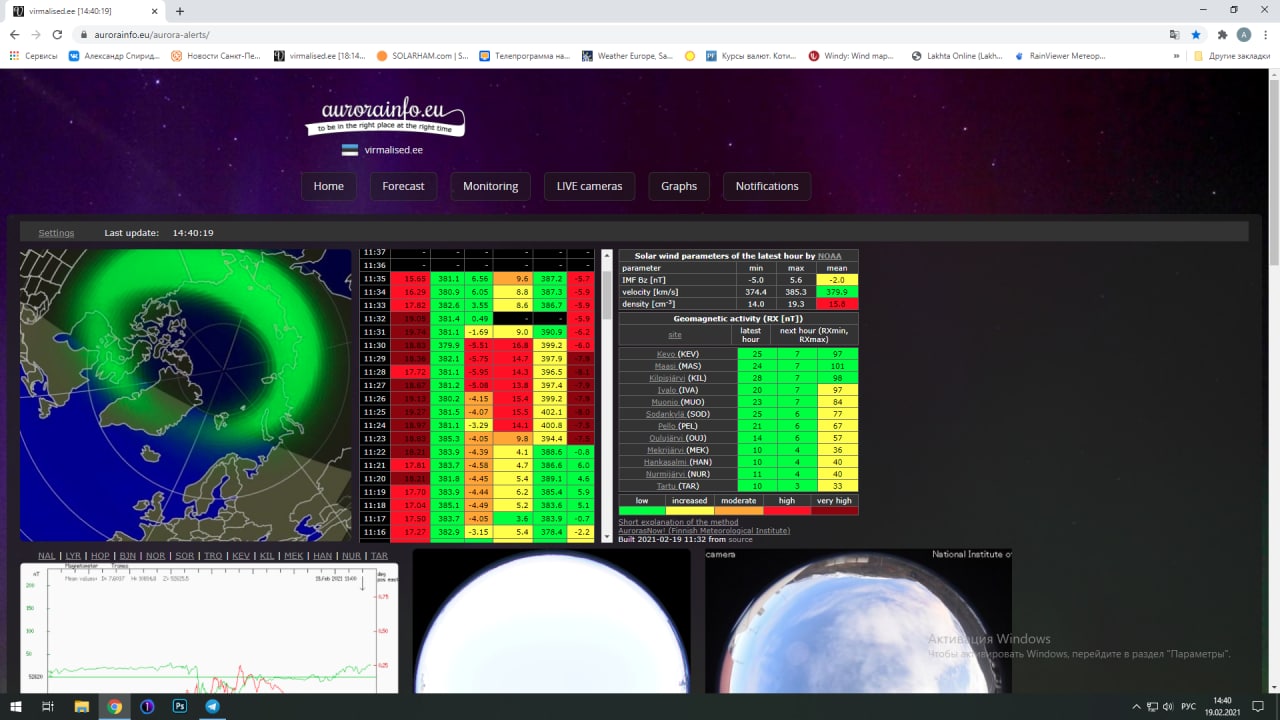Screen dimensions: 1280x720
Task: Open the RainViewer bookmark
Action: coord(1059,56)
